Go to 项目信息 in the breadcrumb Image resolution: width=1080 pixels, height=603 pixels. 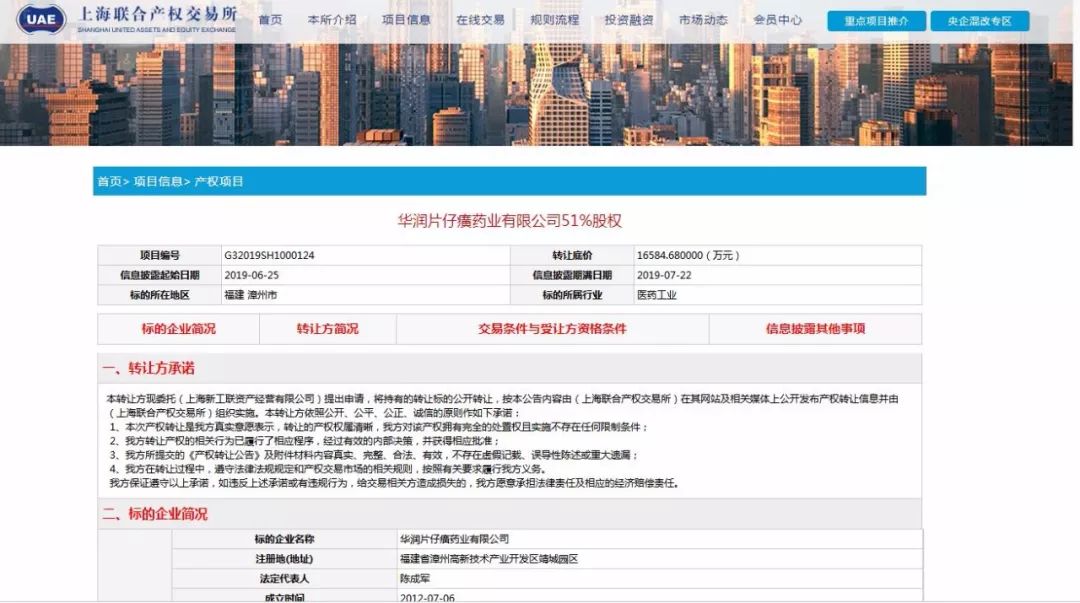click(157, 181)
